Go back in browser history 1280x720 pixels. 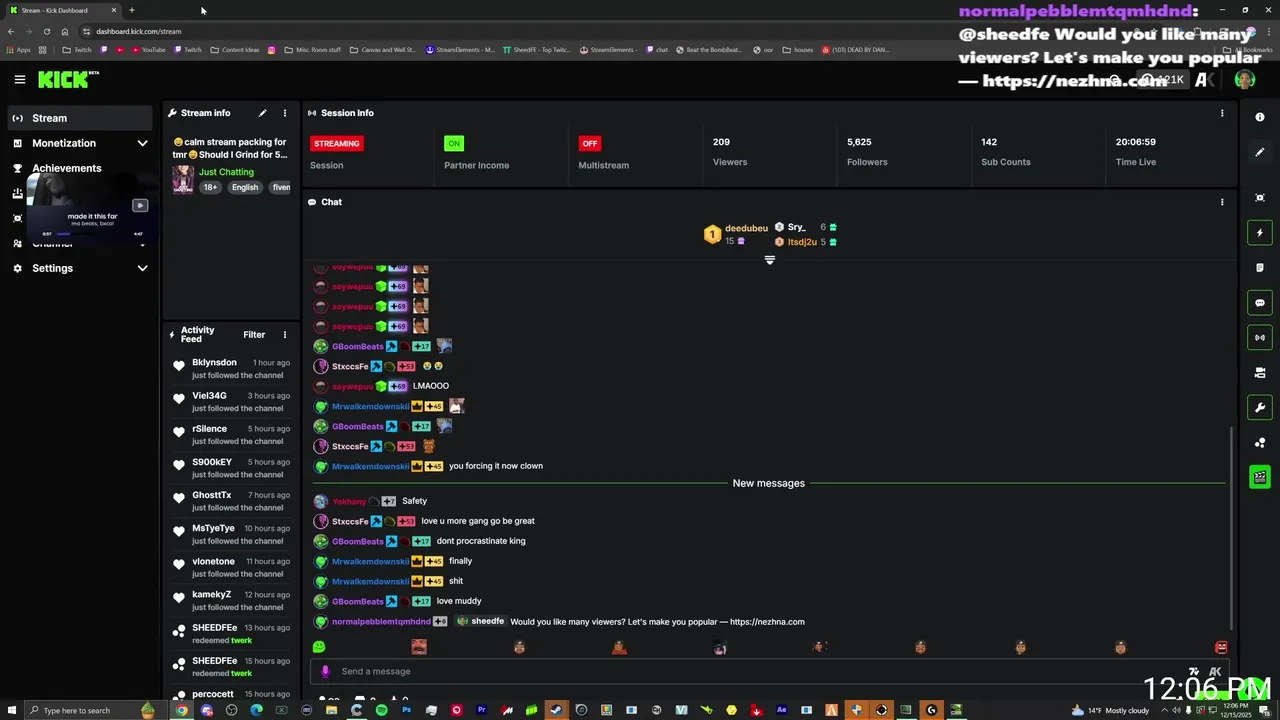[11, 31]
